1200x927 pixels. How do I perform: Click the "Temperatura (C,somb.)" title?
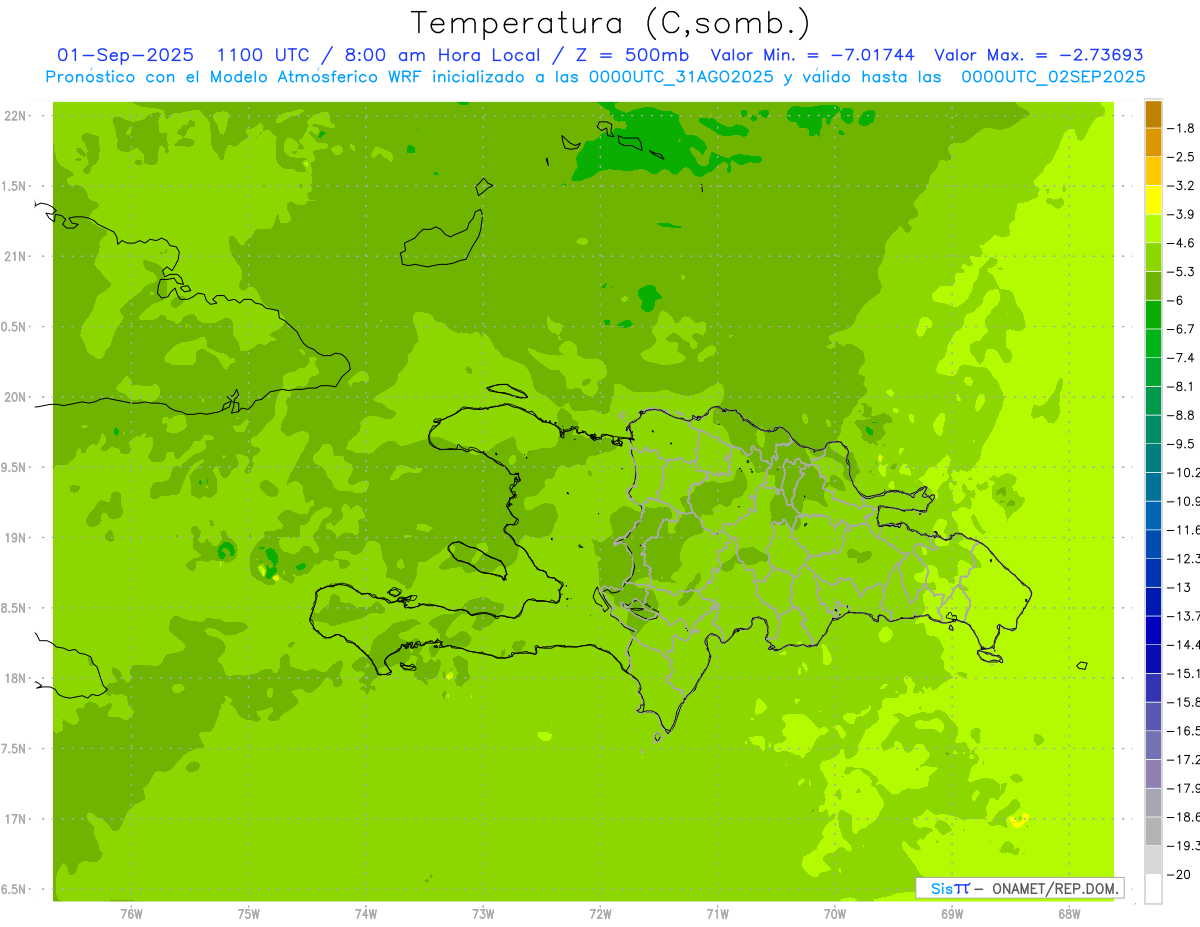(610, 23)
